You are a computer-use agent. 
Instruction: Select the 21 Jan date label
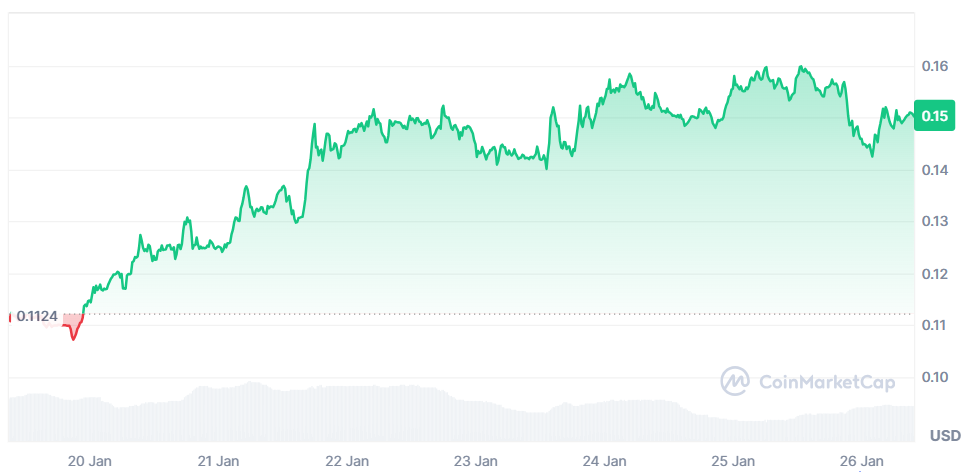tap(218, 461)
